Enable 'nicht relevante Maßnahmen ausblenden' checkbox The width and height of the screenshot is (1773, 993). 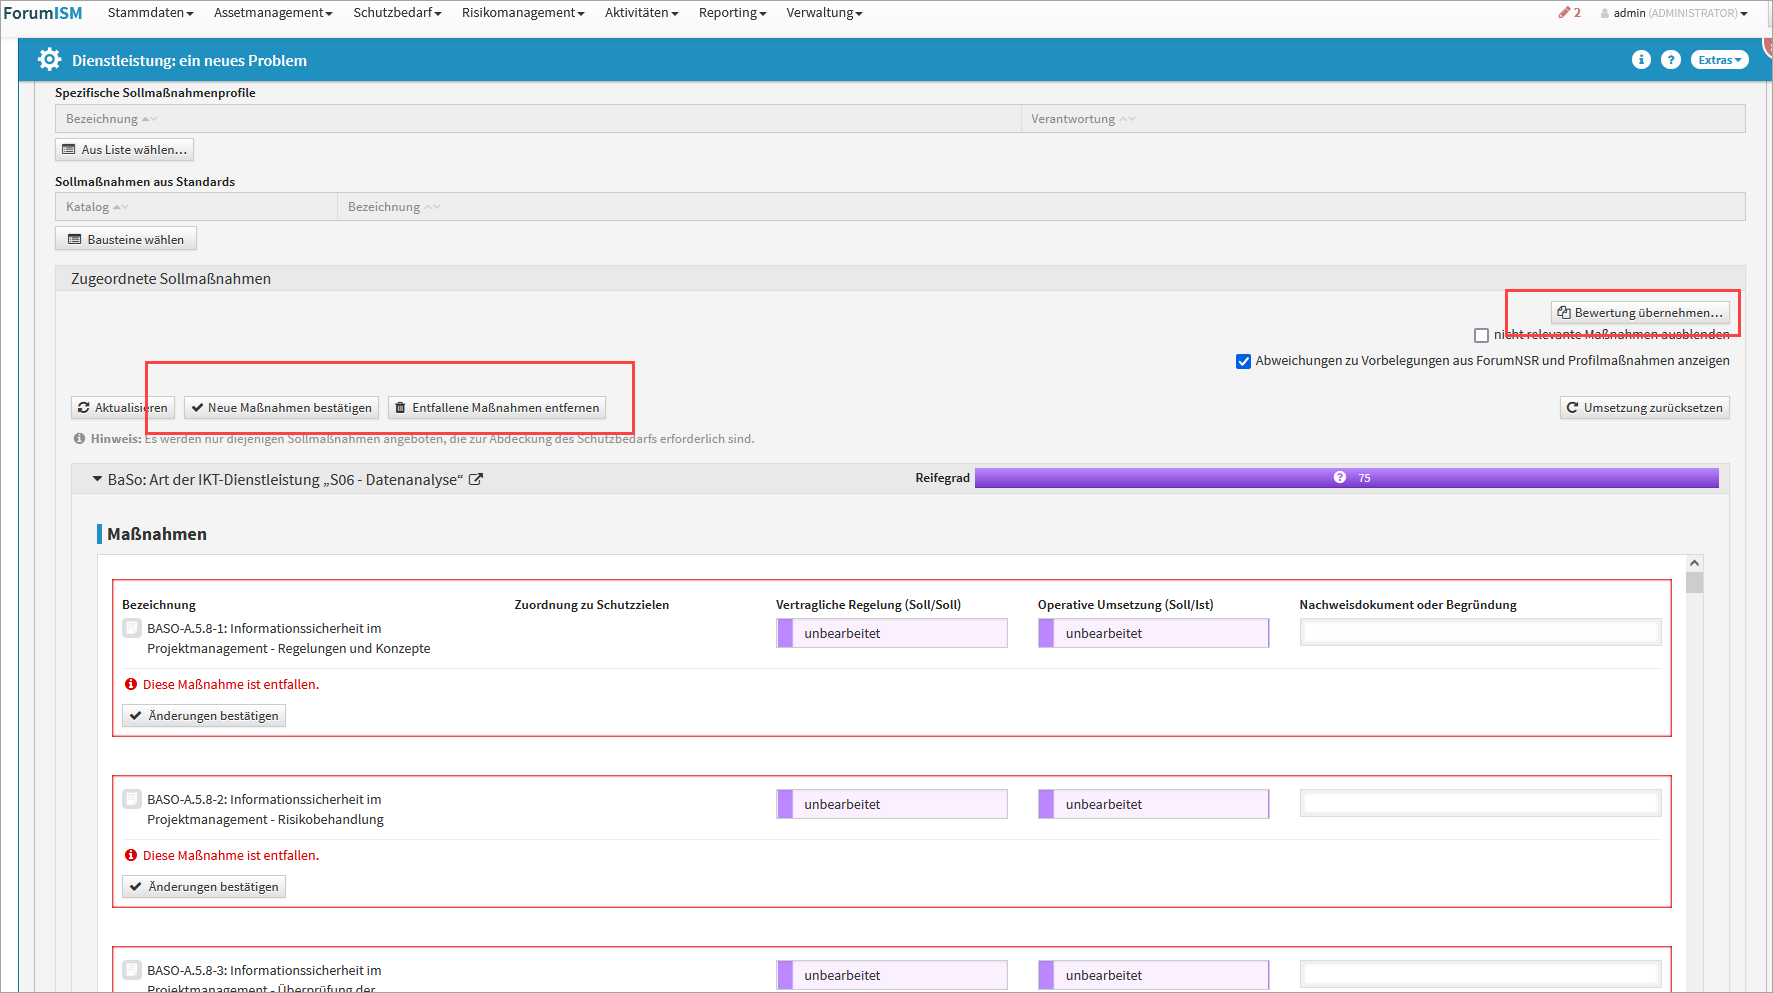[x=1481, y=336]
